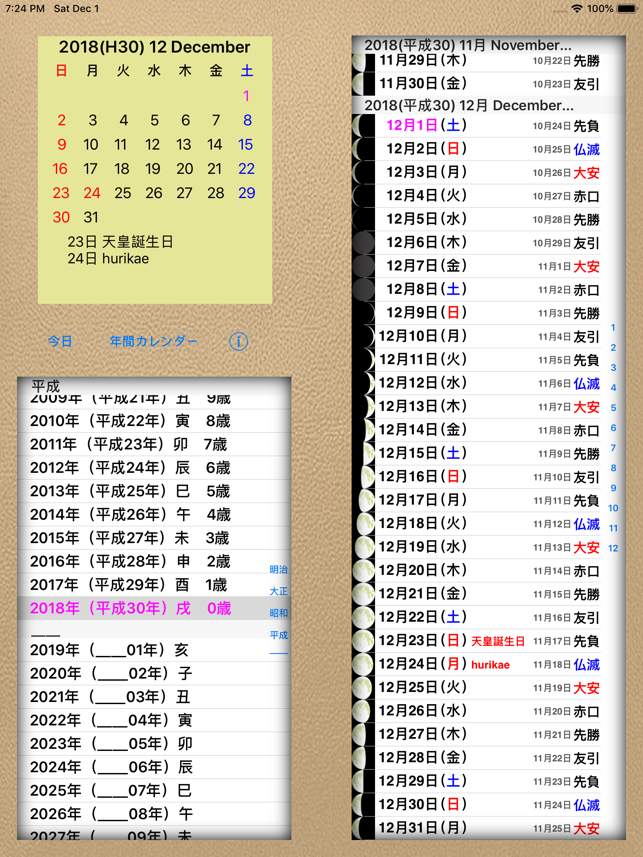Tap the new moon icon next to 12月7日

(363, 266)
